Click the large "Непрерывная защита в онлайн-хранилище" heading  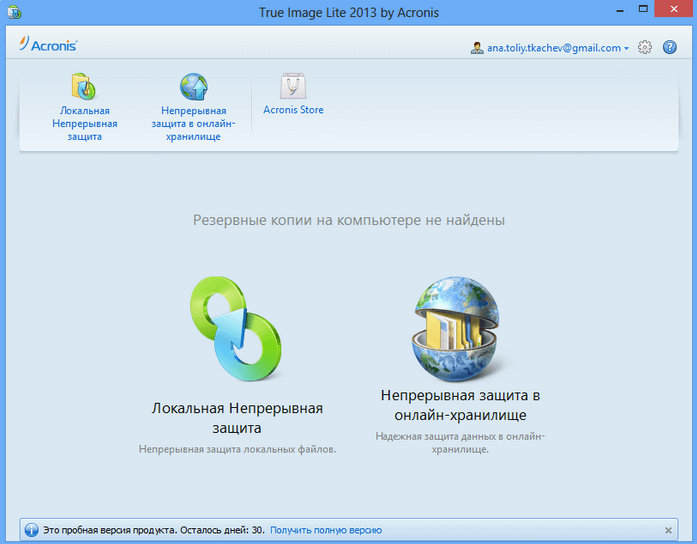pos(460,404)
